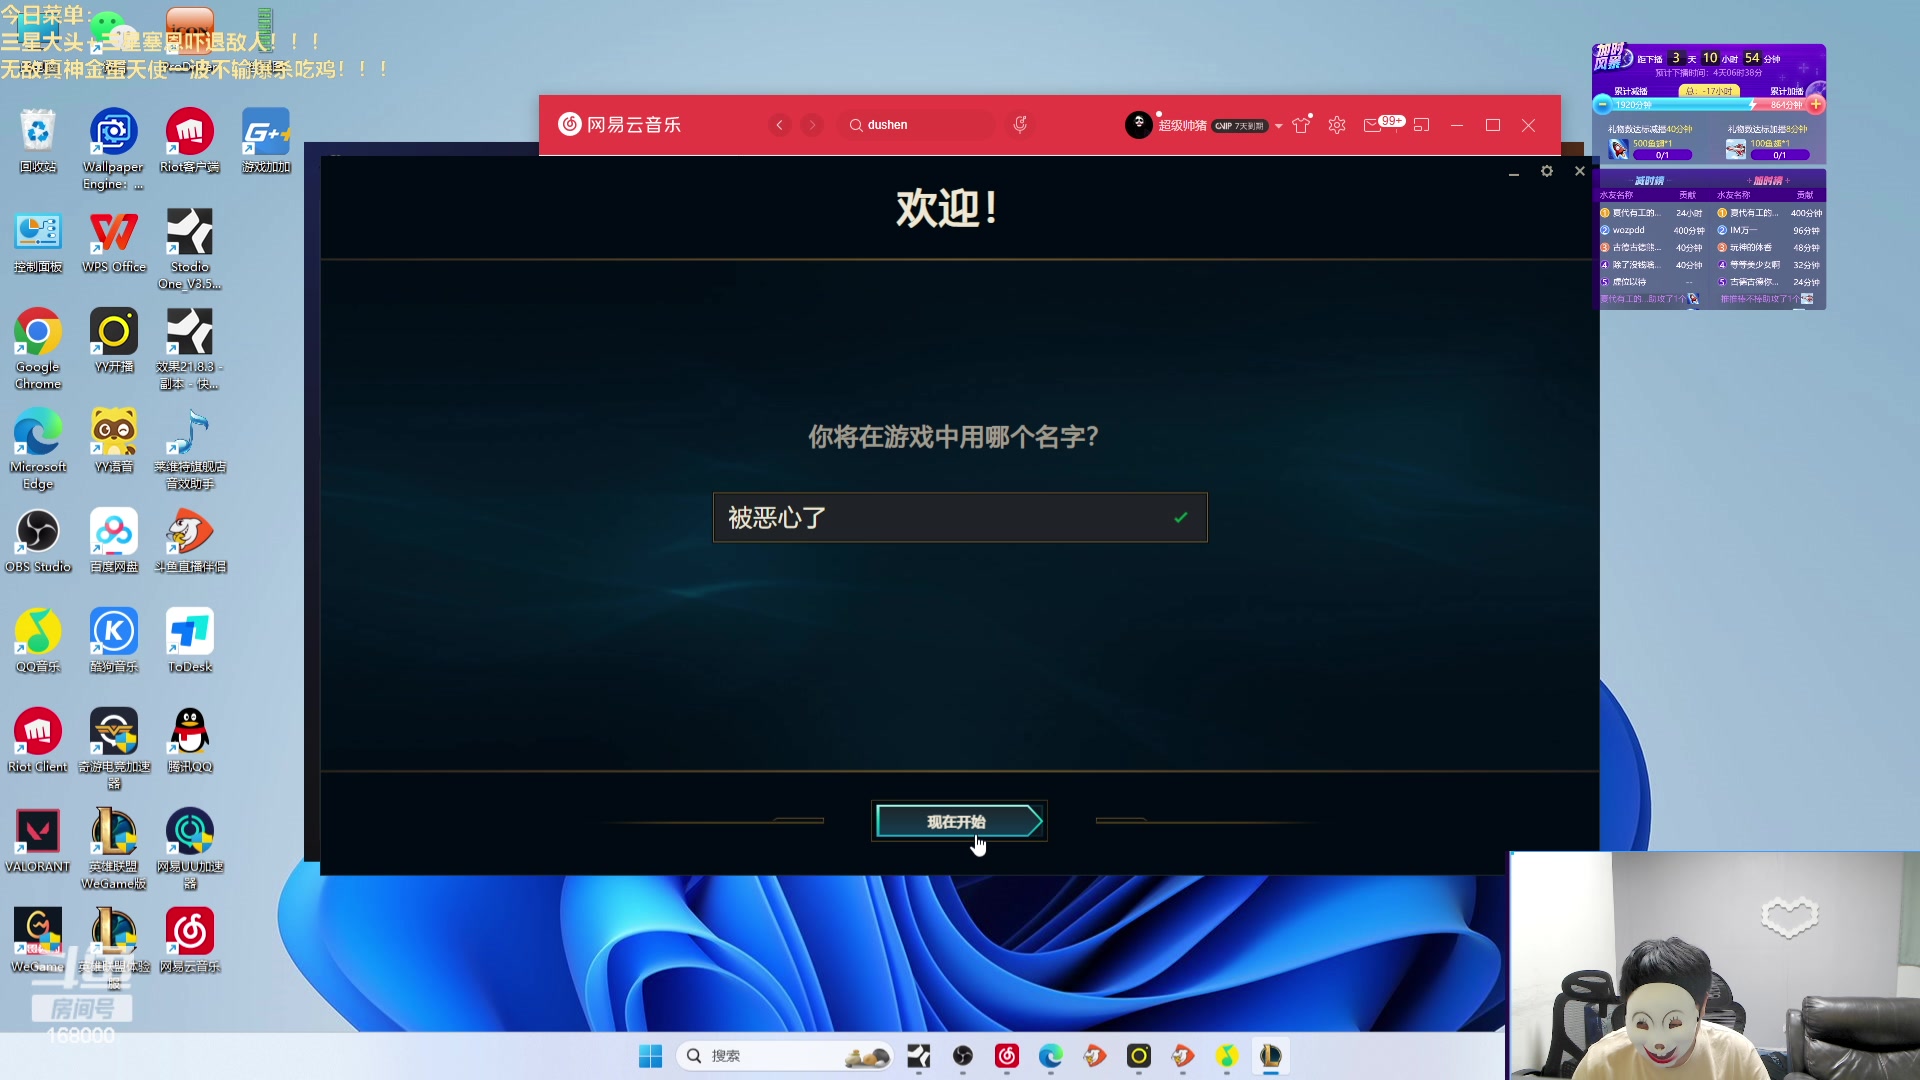
Task: Open the Windows Start menu
Action: point(650,1056)
